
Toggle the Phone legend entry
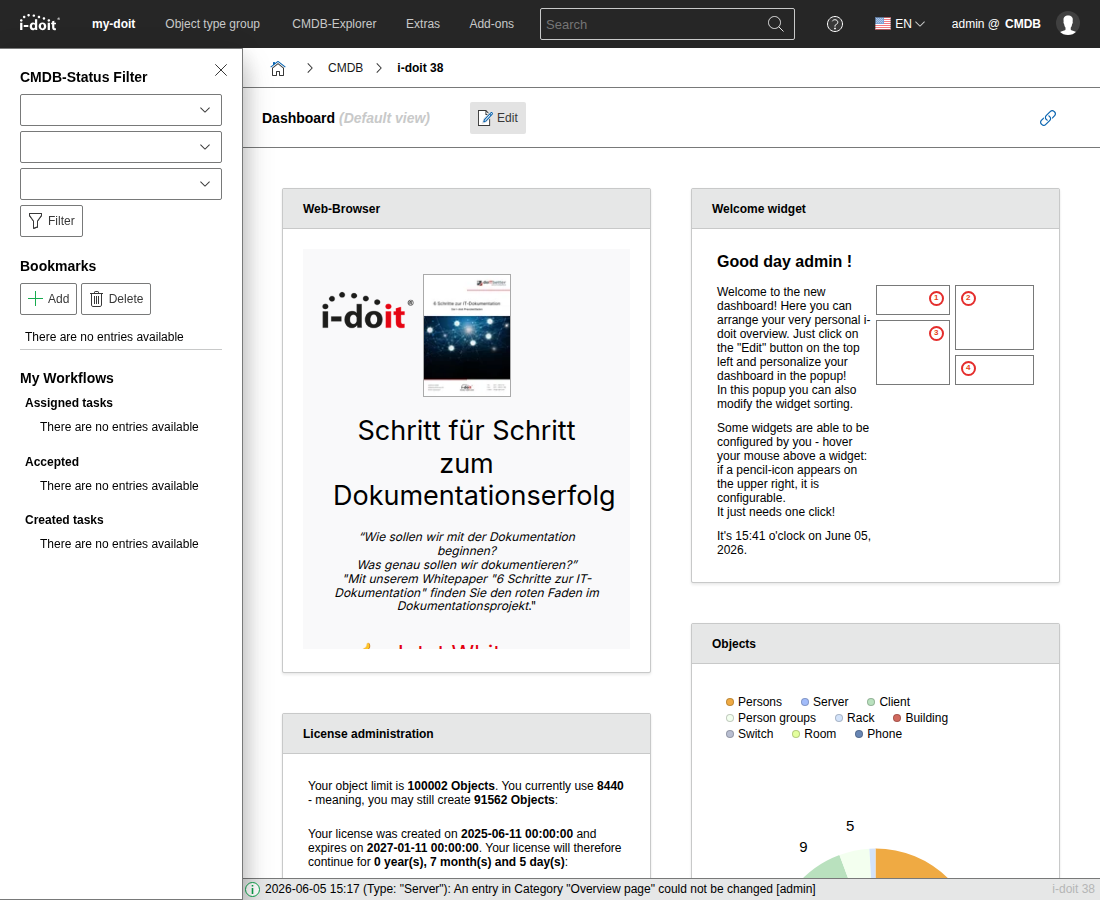click(x=878, y=734)
